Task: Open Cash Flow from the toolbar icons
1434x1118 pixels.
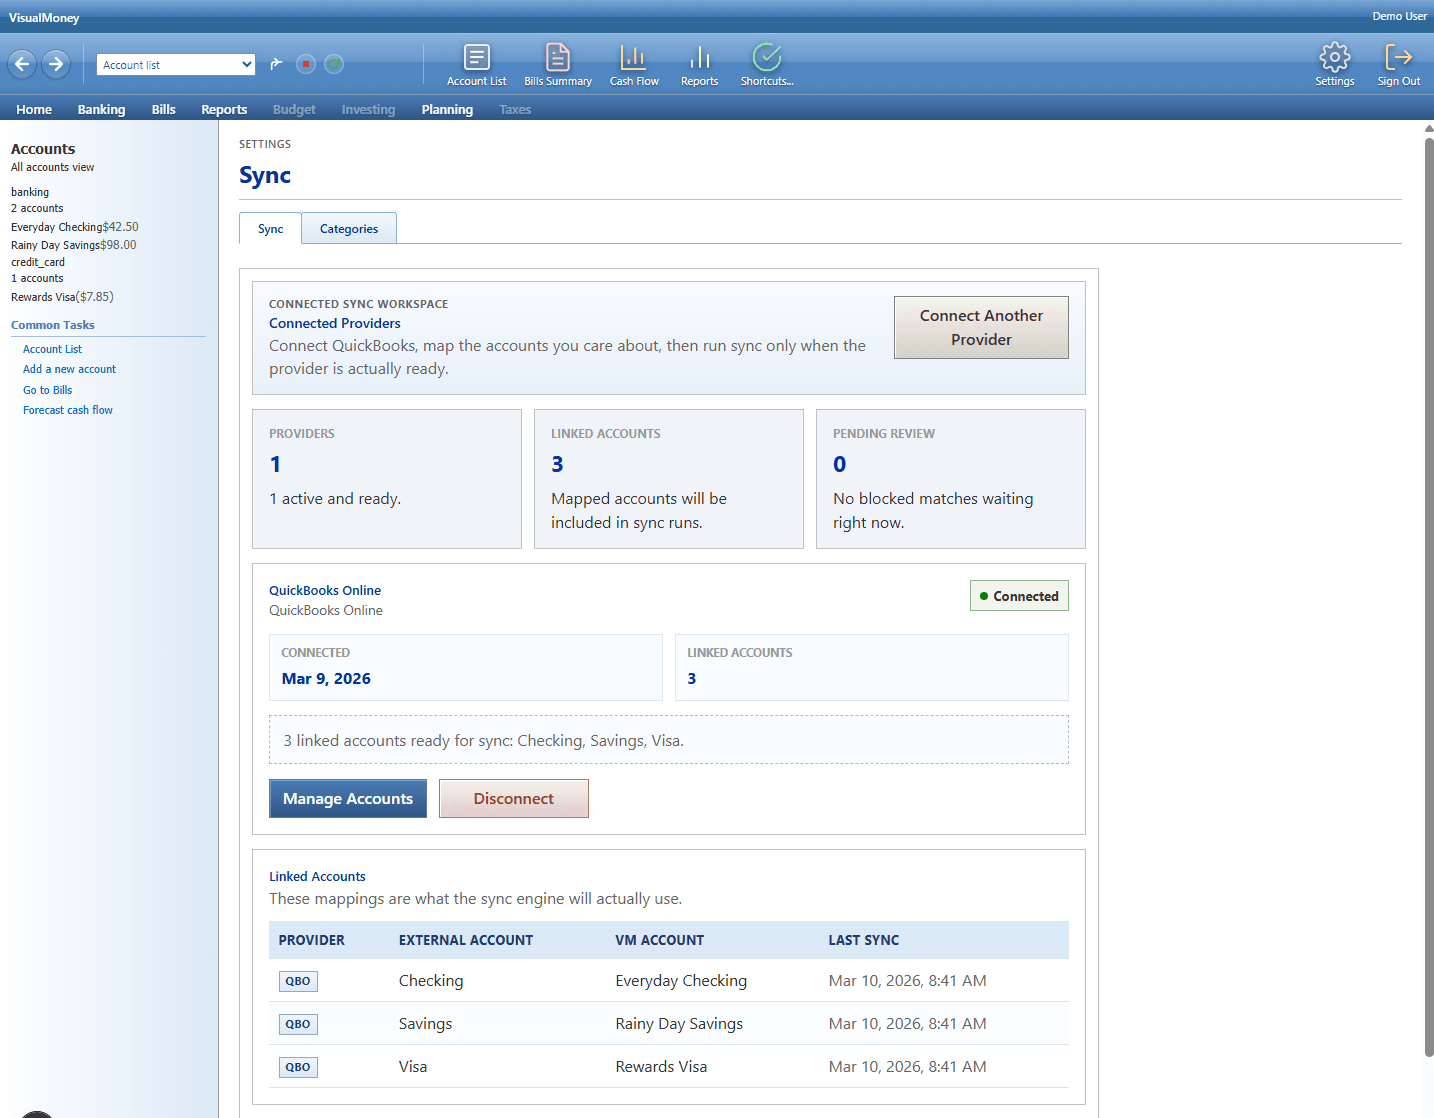Action: [633, 63]
